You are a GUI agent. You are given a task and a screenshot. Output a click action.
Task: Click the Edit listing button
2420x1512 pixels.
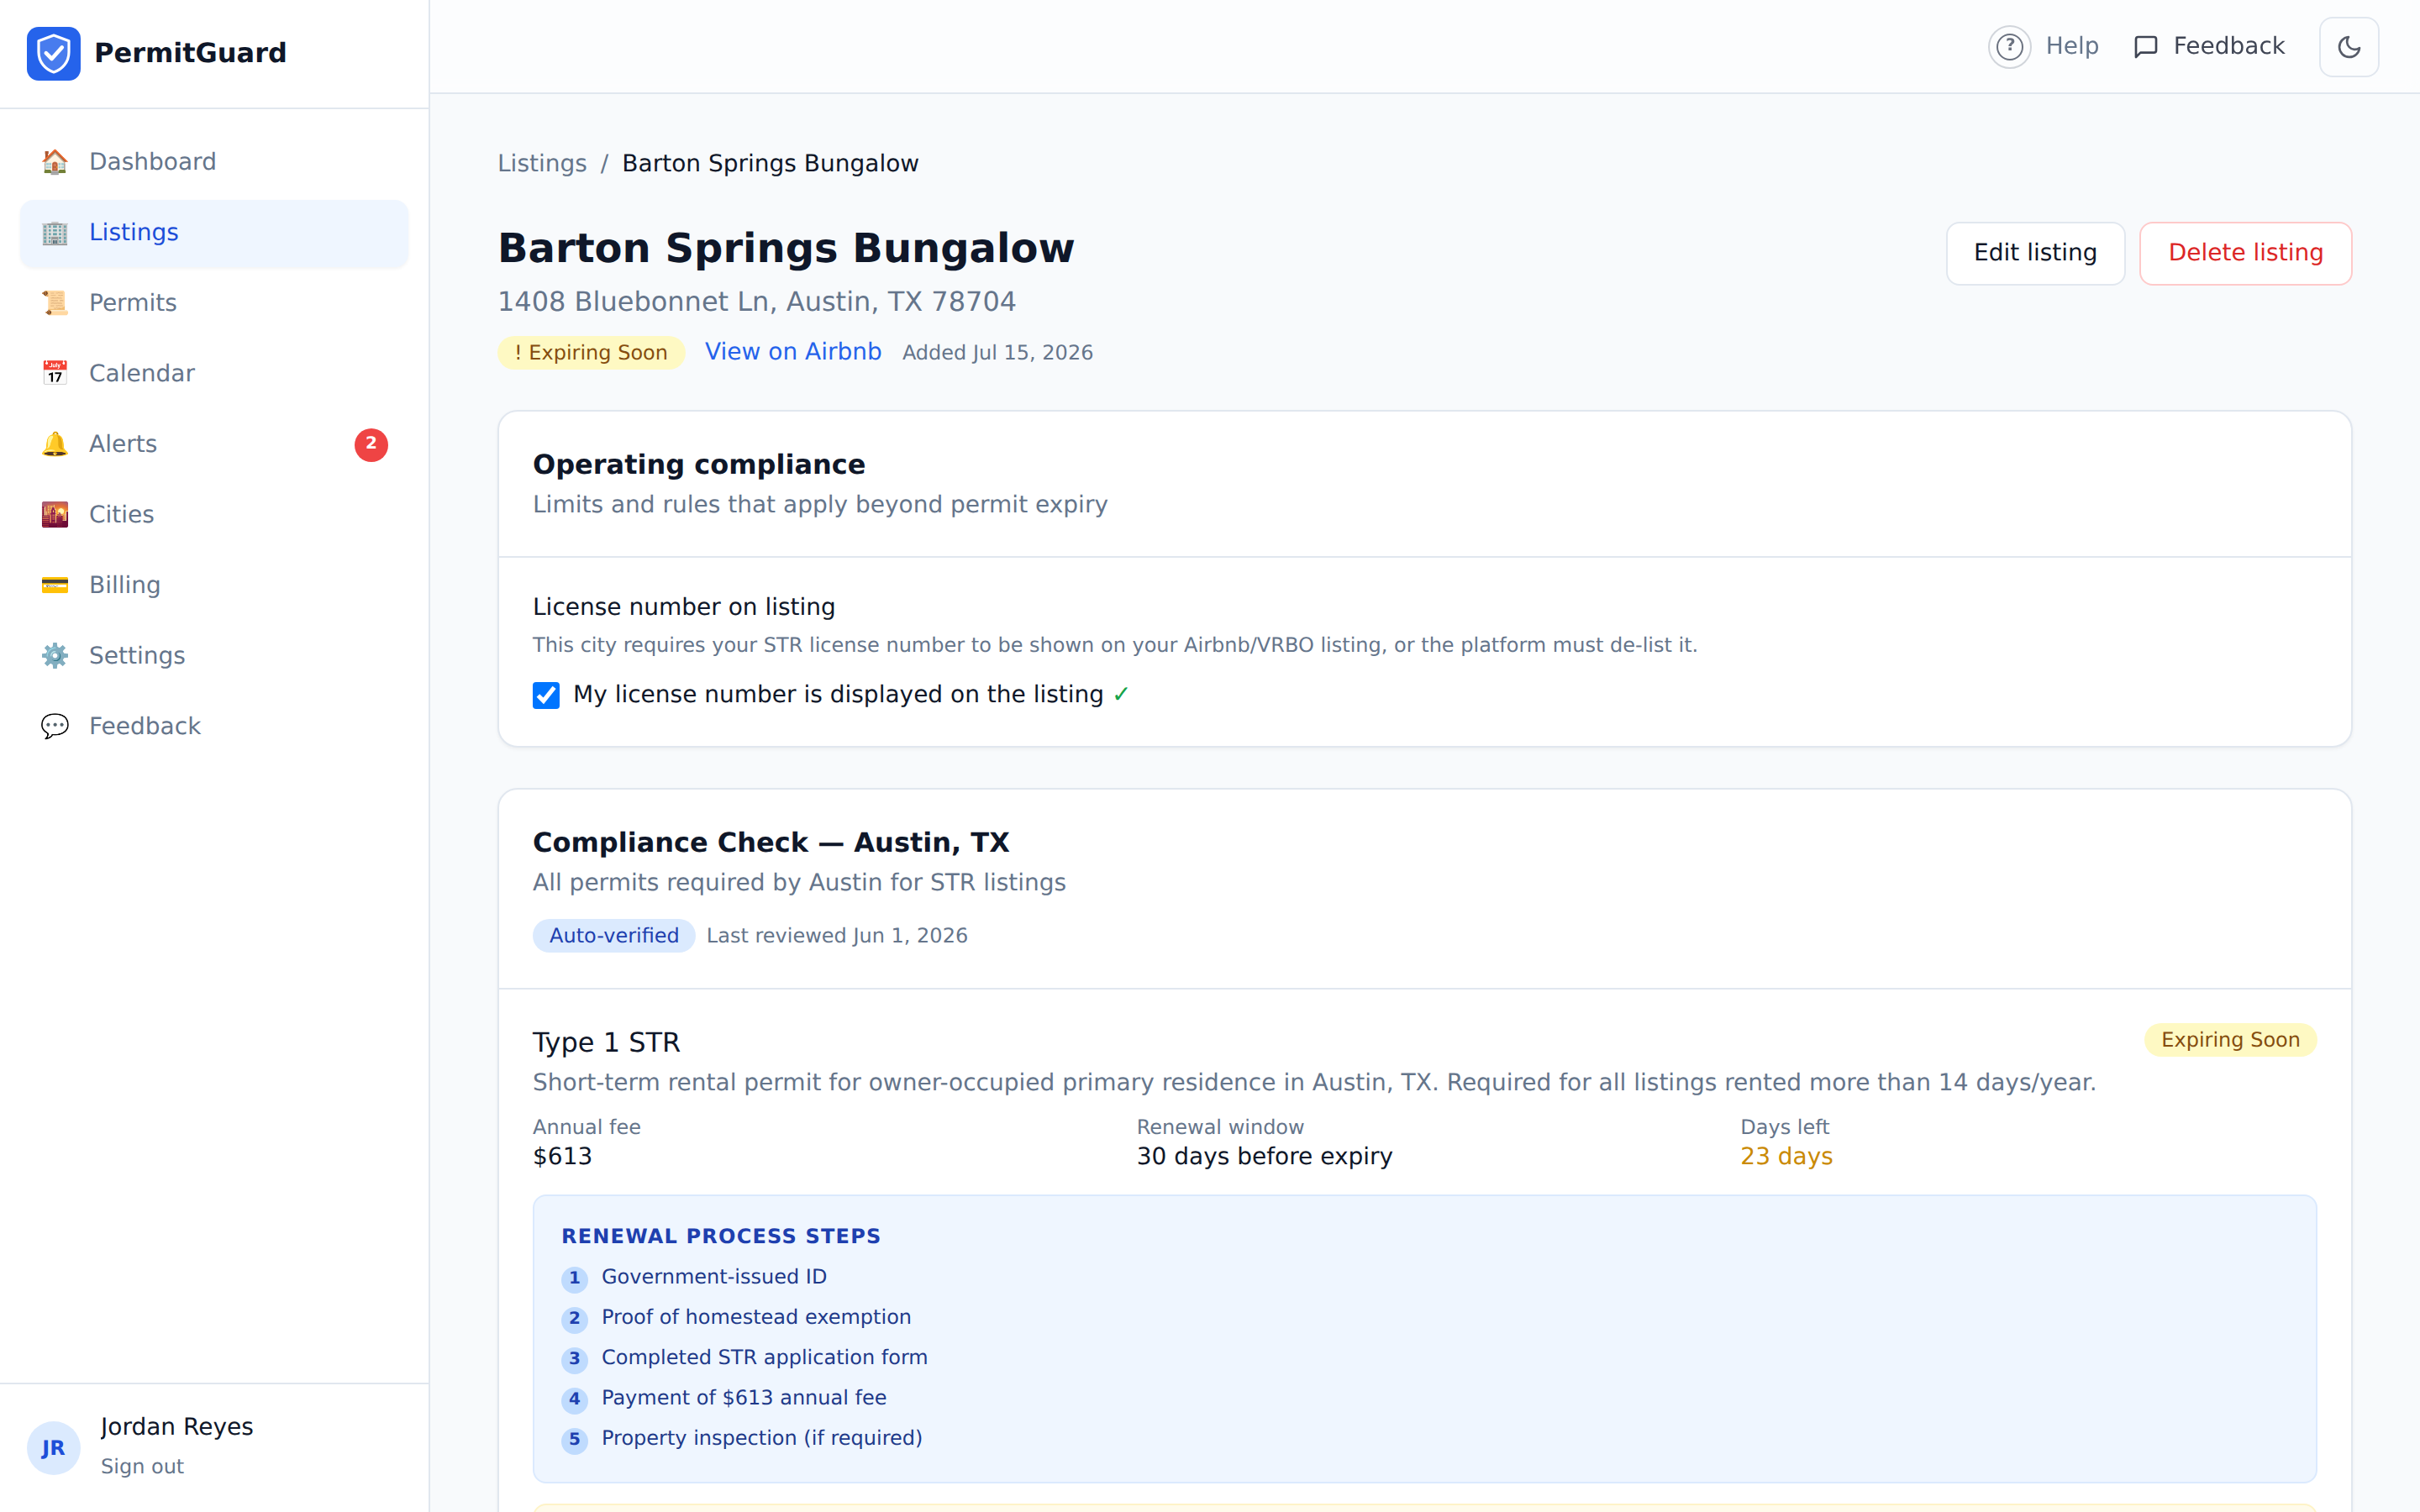coord(2035,253)
